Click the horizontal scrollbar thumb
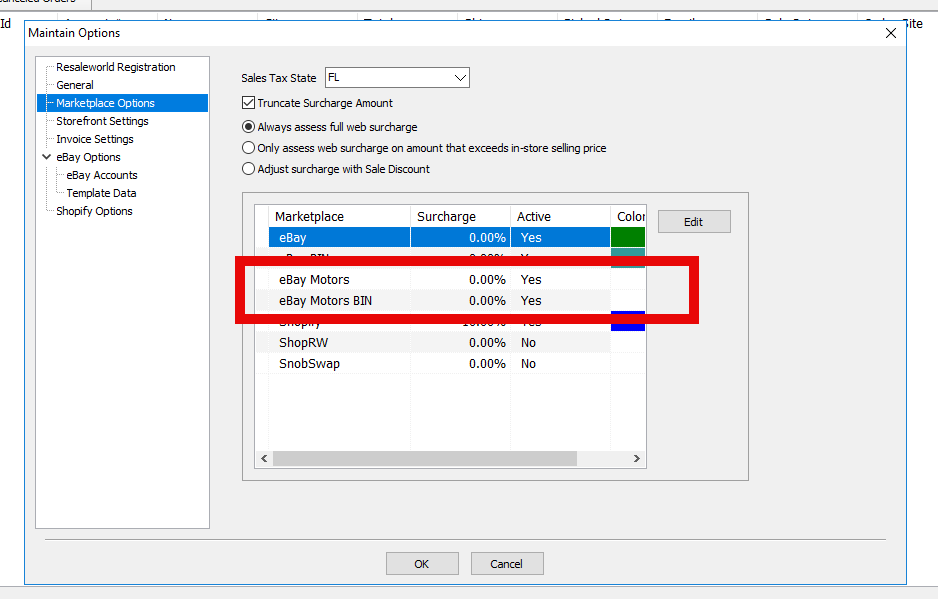 pyautogui.click(x=425, y=458)
